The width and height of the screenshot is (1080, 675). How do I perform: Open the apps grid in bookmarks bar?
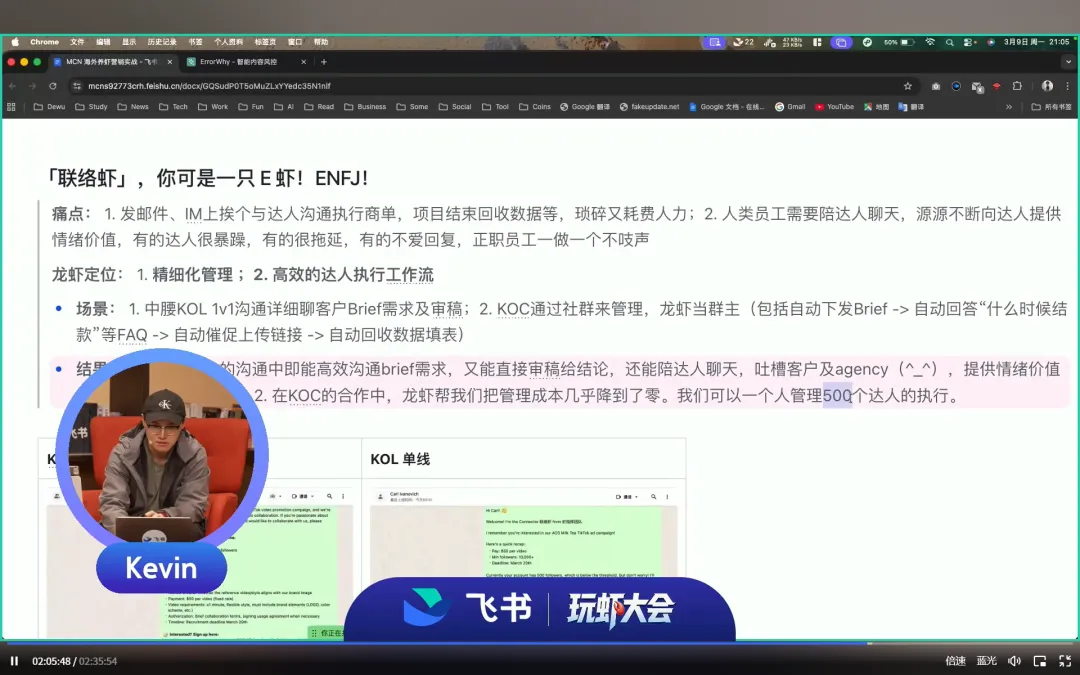[11, 107]
